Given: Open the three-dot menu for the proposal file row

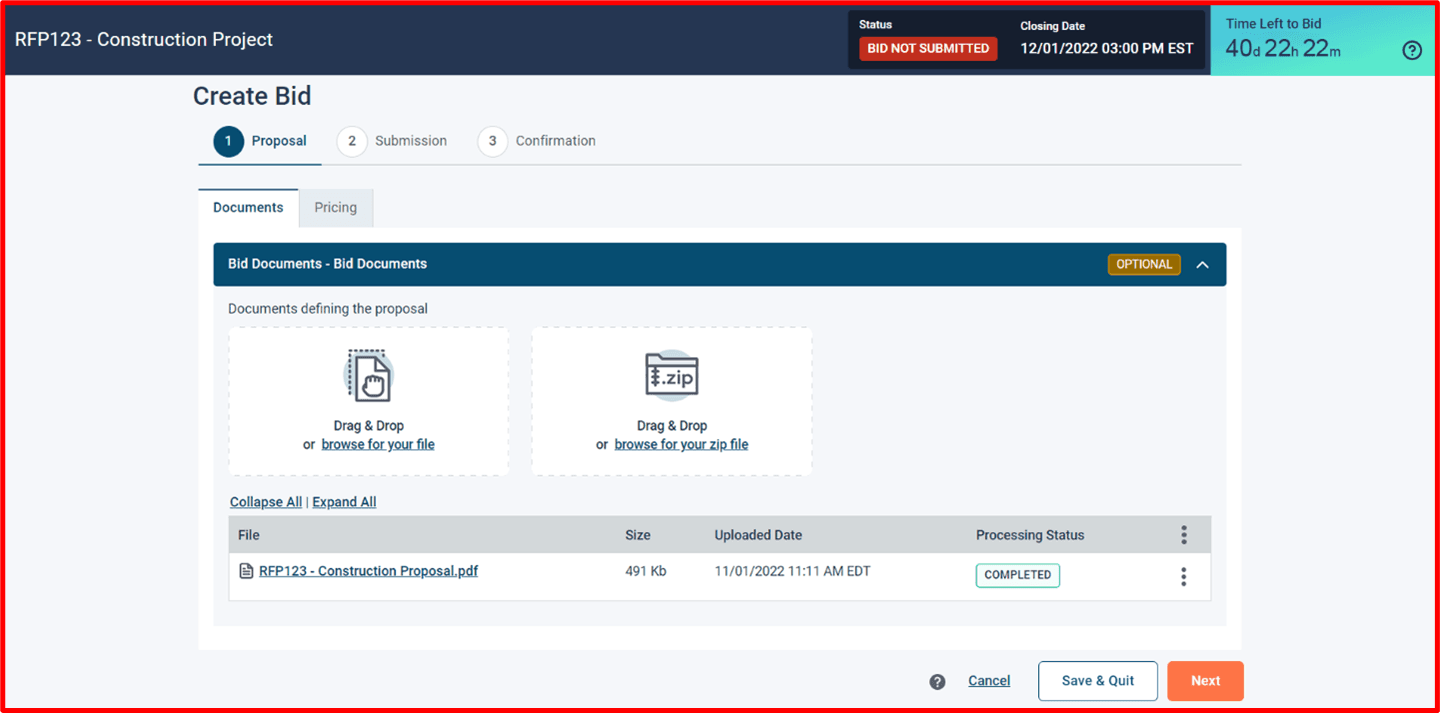Looking at the screenshot, I should pyautogui.click(x=1183, y=576).
